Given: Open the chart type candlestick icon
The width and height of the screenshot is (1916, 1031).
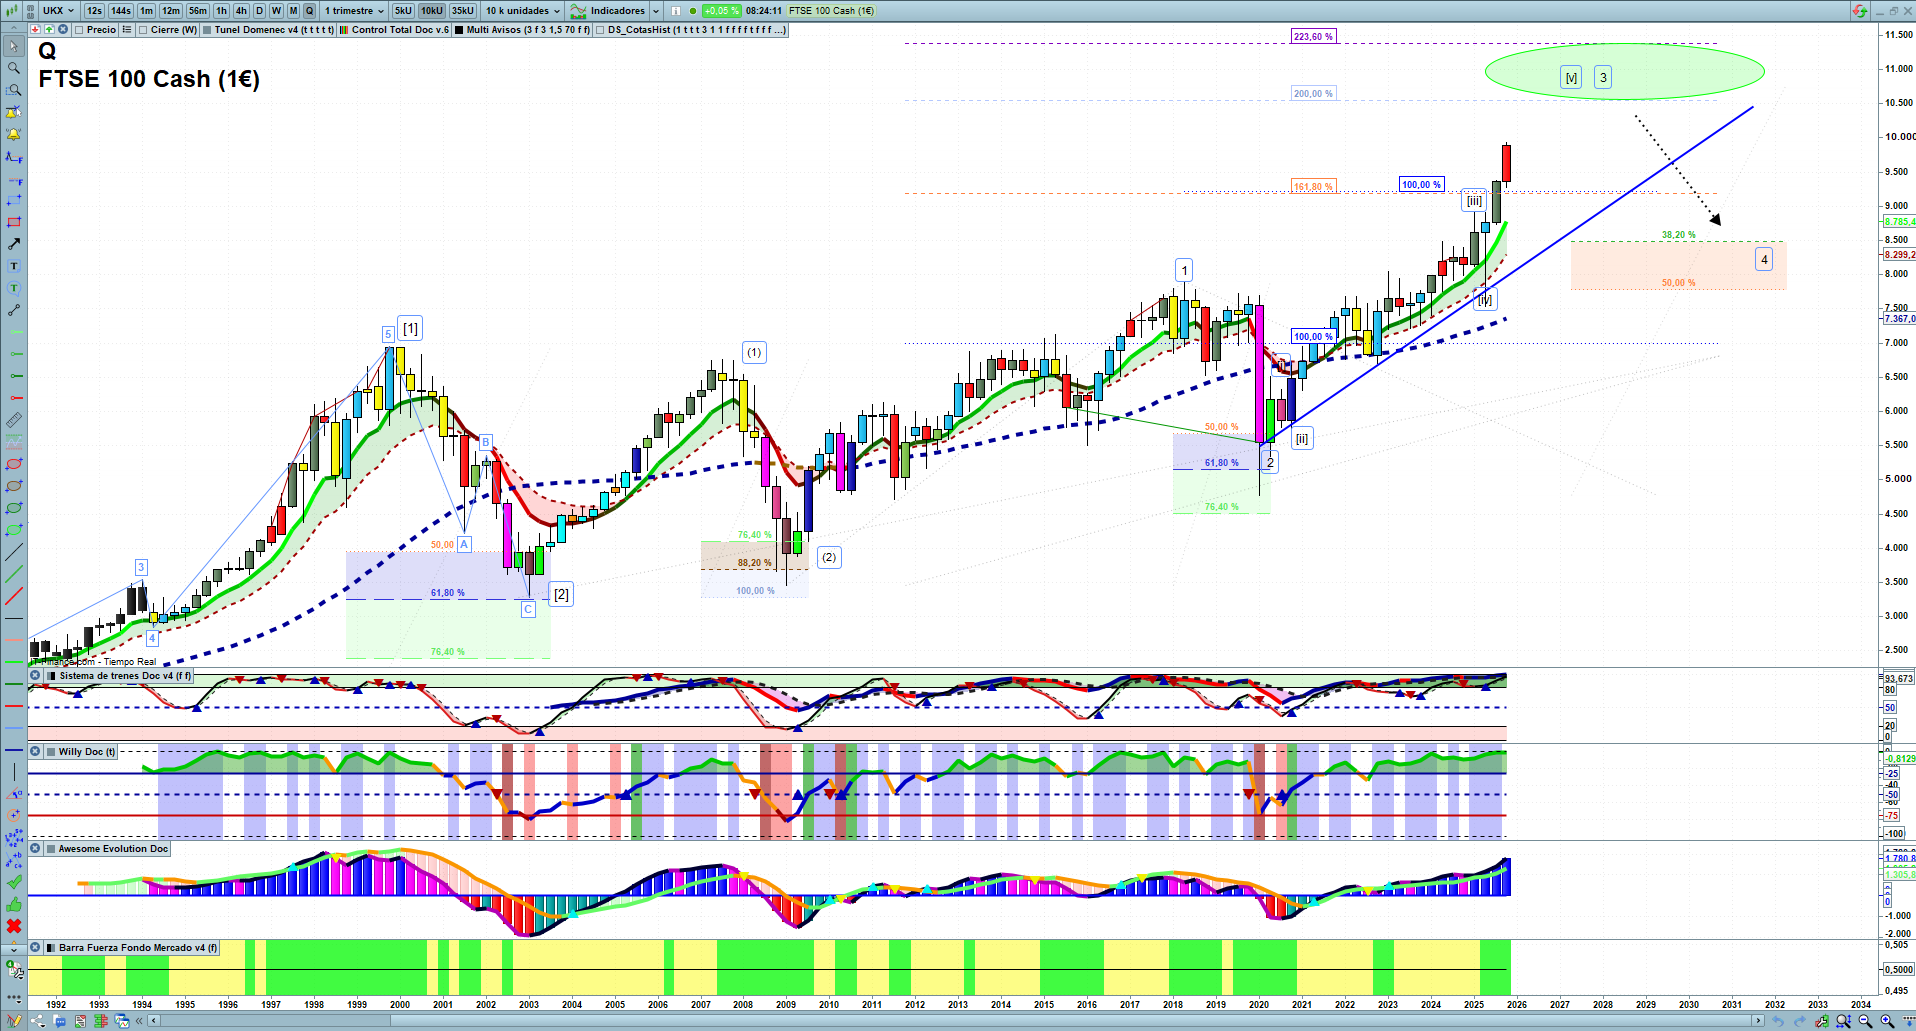Looking at the screenshot, I should pos(13,11).
